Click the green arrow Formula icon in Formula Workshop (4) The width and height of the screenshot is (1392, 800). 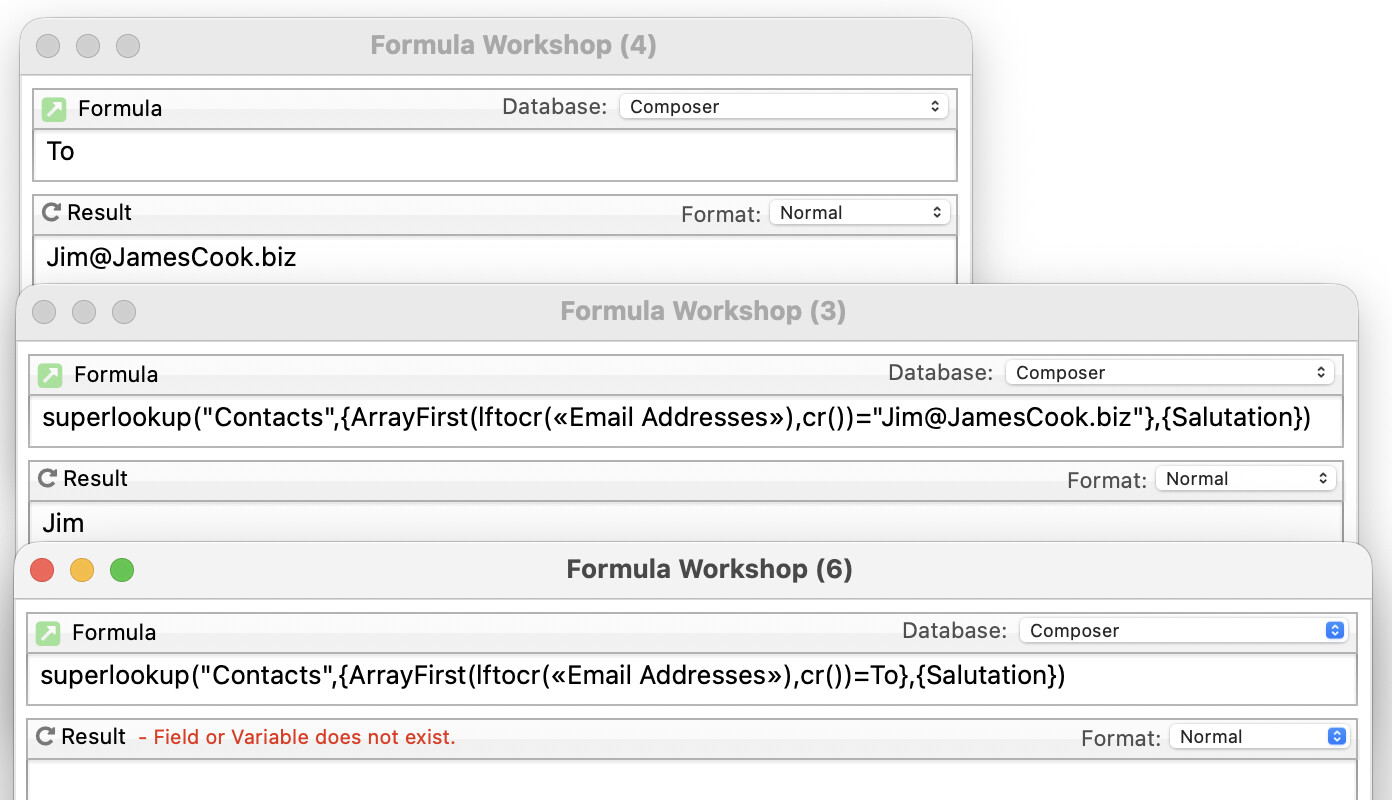[54, 108]
